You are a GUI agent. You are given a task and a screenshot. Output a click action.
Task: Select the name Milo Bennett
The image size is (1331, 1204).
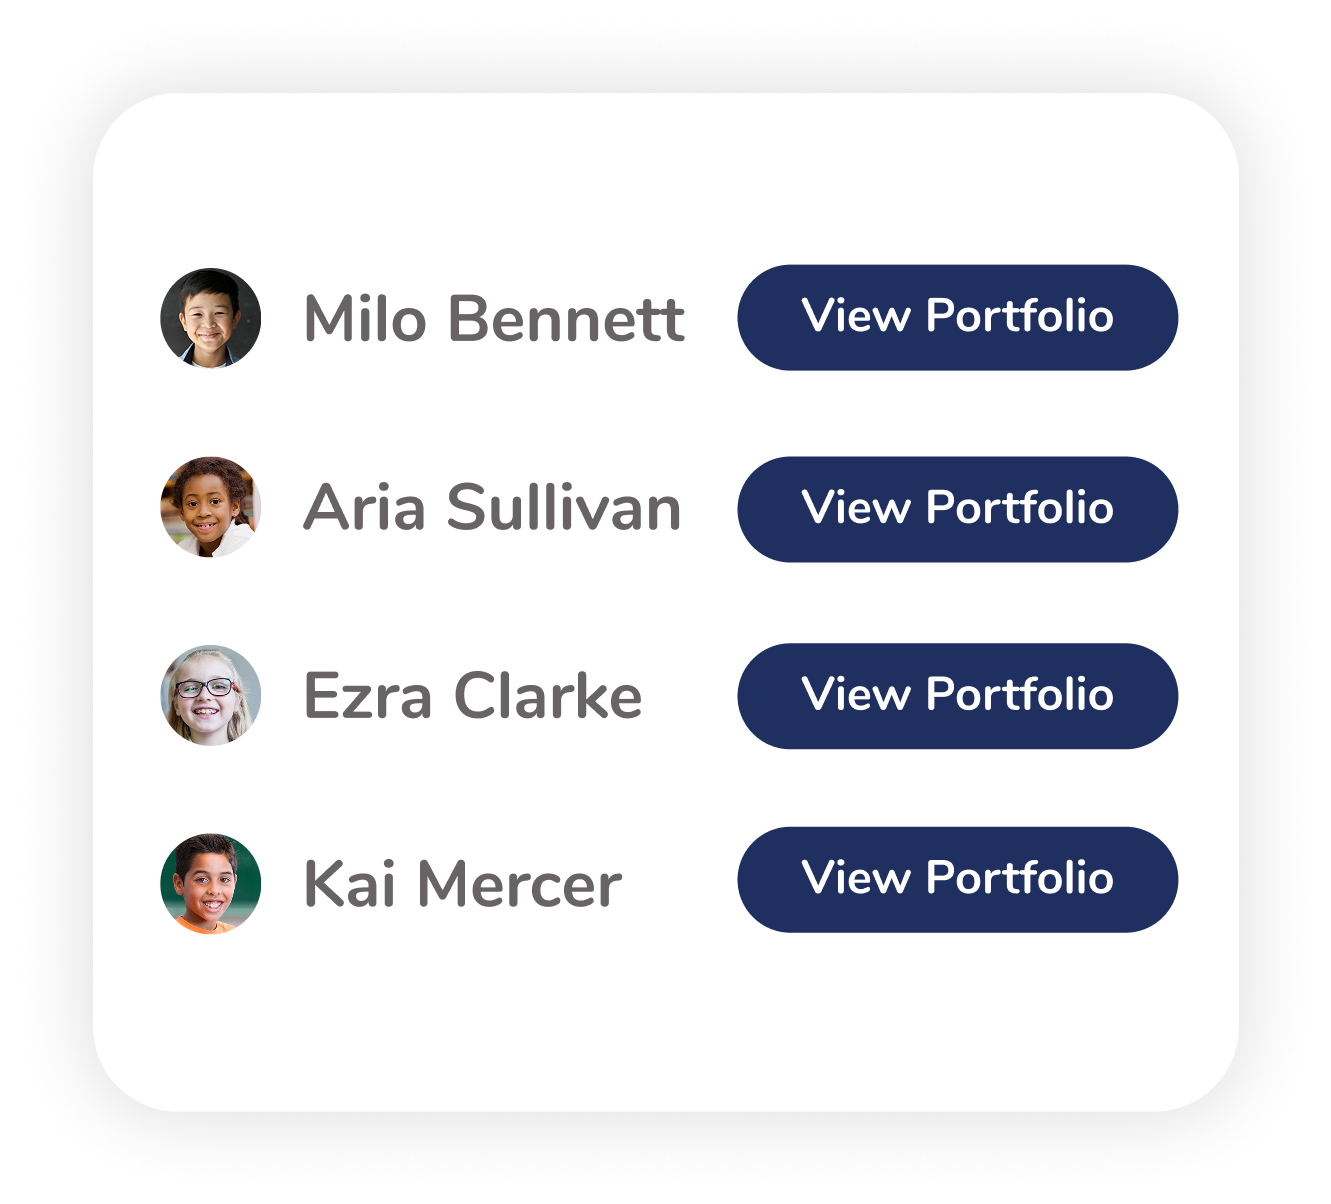(494, 319)
